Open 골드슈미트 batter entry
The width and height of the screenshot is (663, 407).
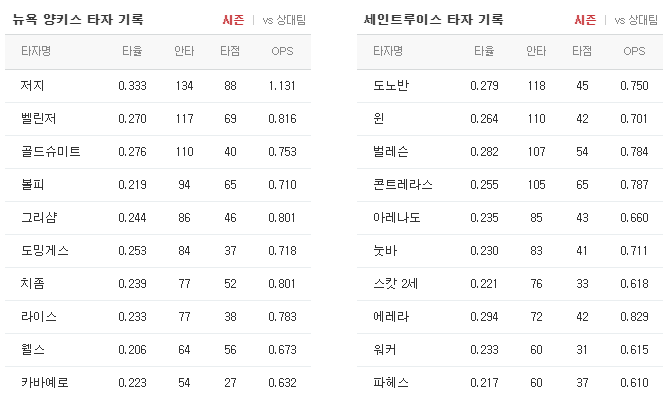[x=51, y=151]
